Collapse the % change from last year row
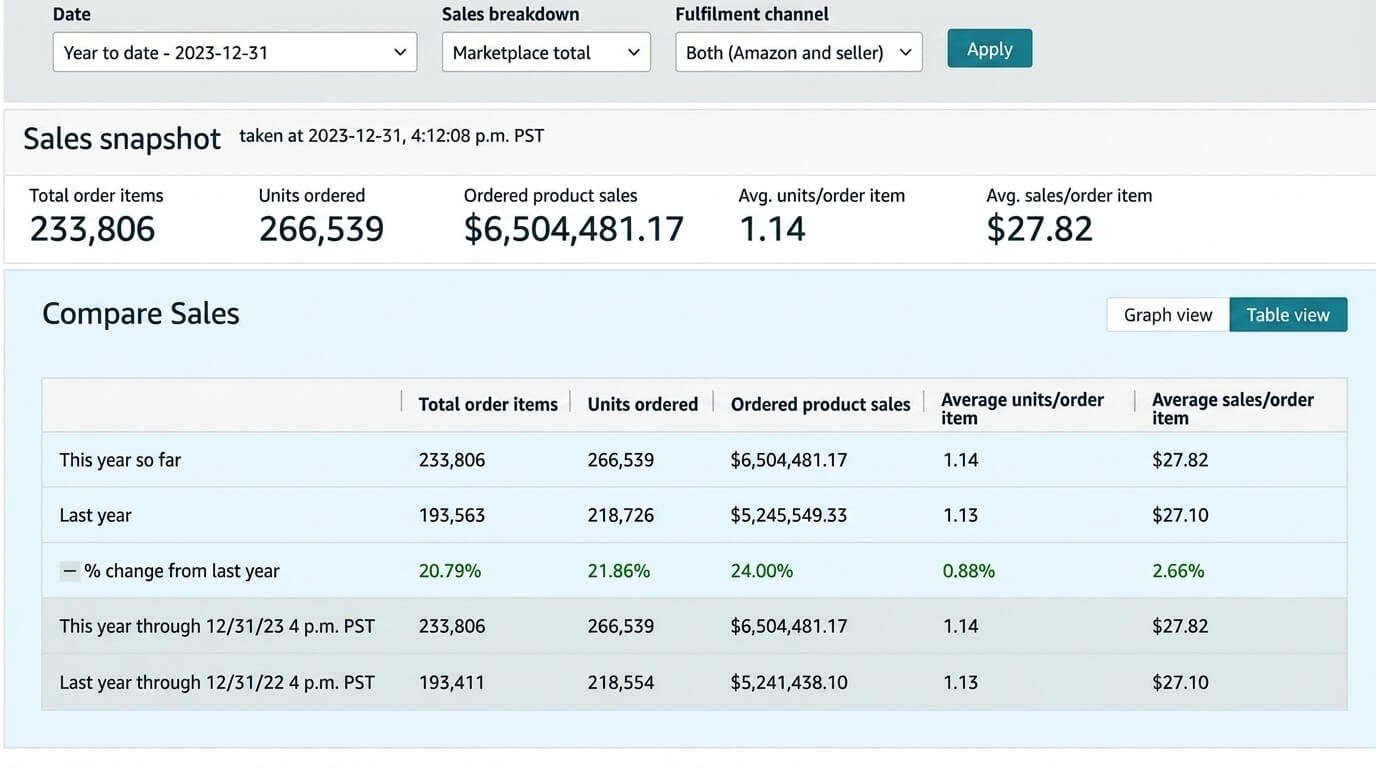Screen dimensions: 1376x768 (x=69, y=571)
